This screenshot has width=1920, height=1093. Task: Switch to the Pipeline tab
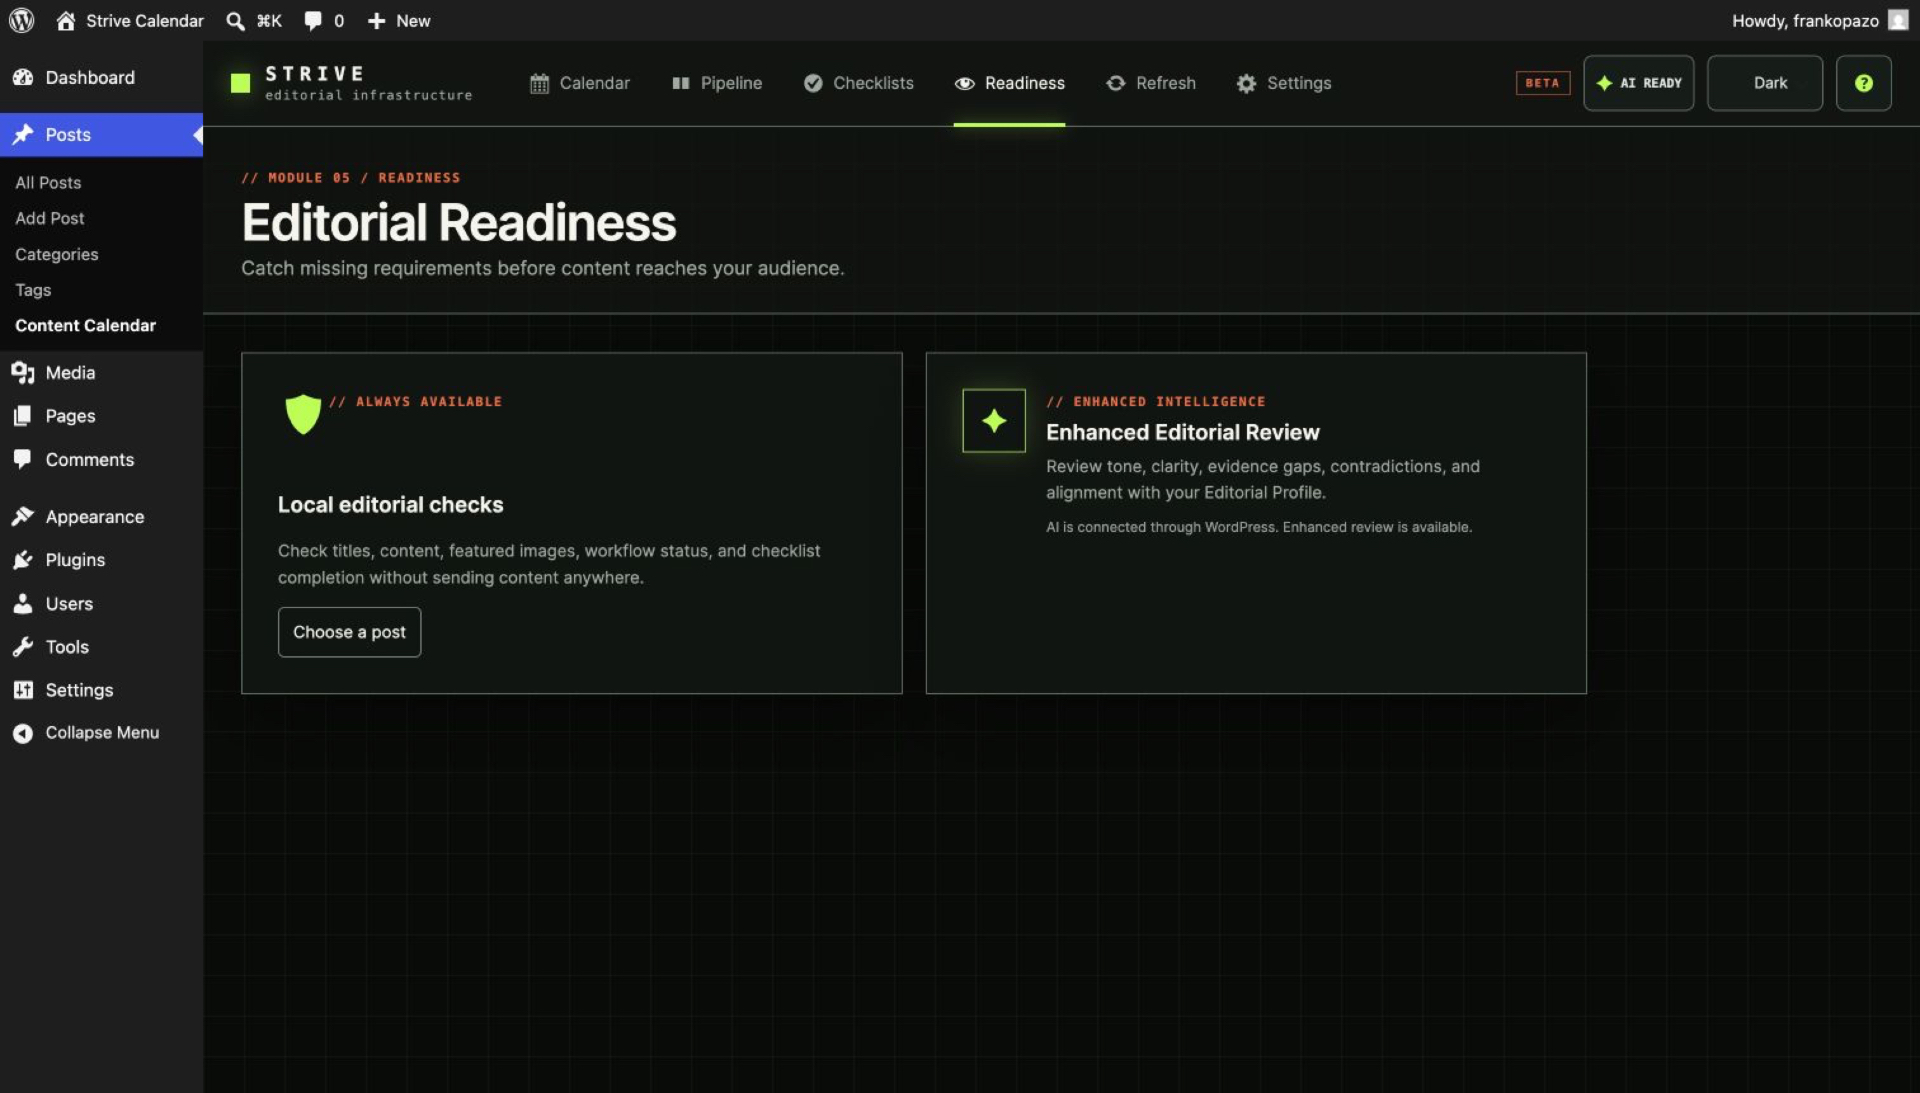click(x=717, y=83)
